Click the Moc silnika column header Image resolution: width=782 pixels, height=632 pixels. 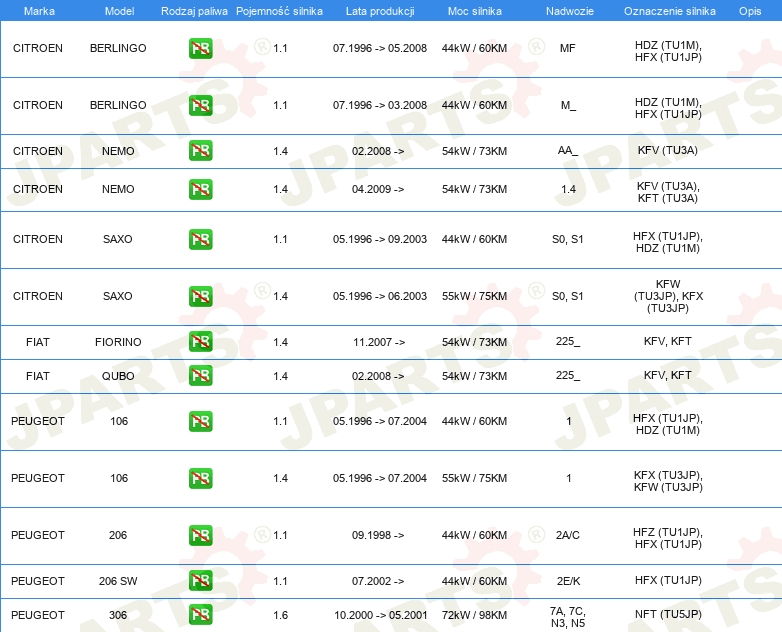[x=475, y=11]
